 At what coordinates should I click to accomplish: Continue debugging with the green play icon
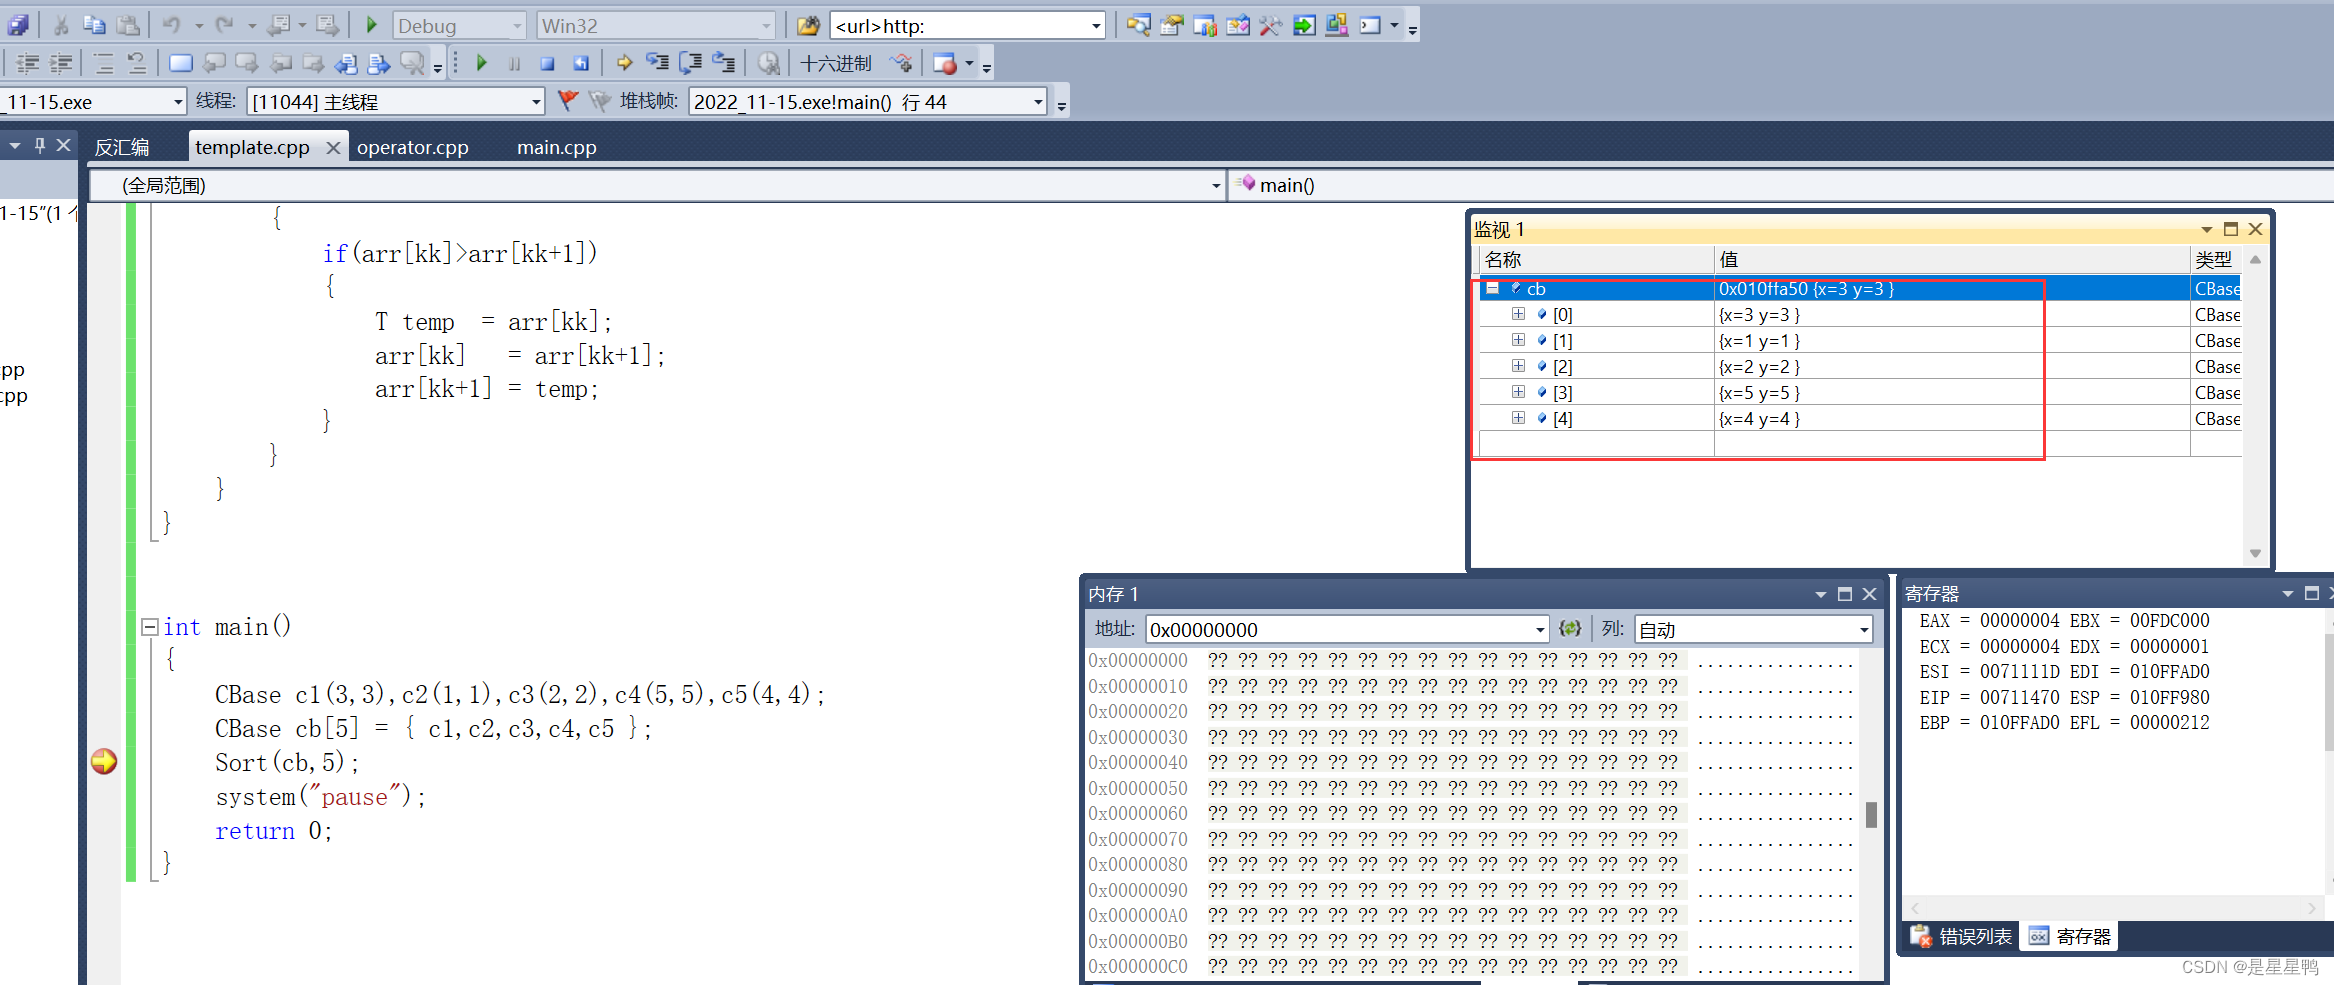coord(481,62)
